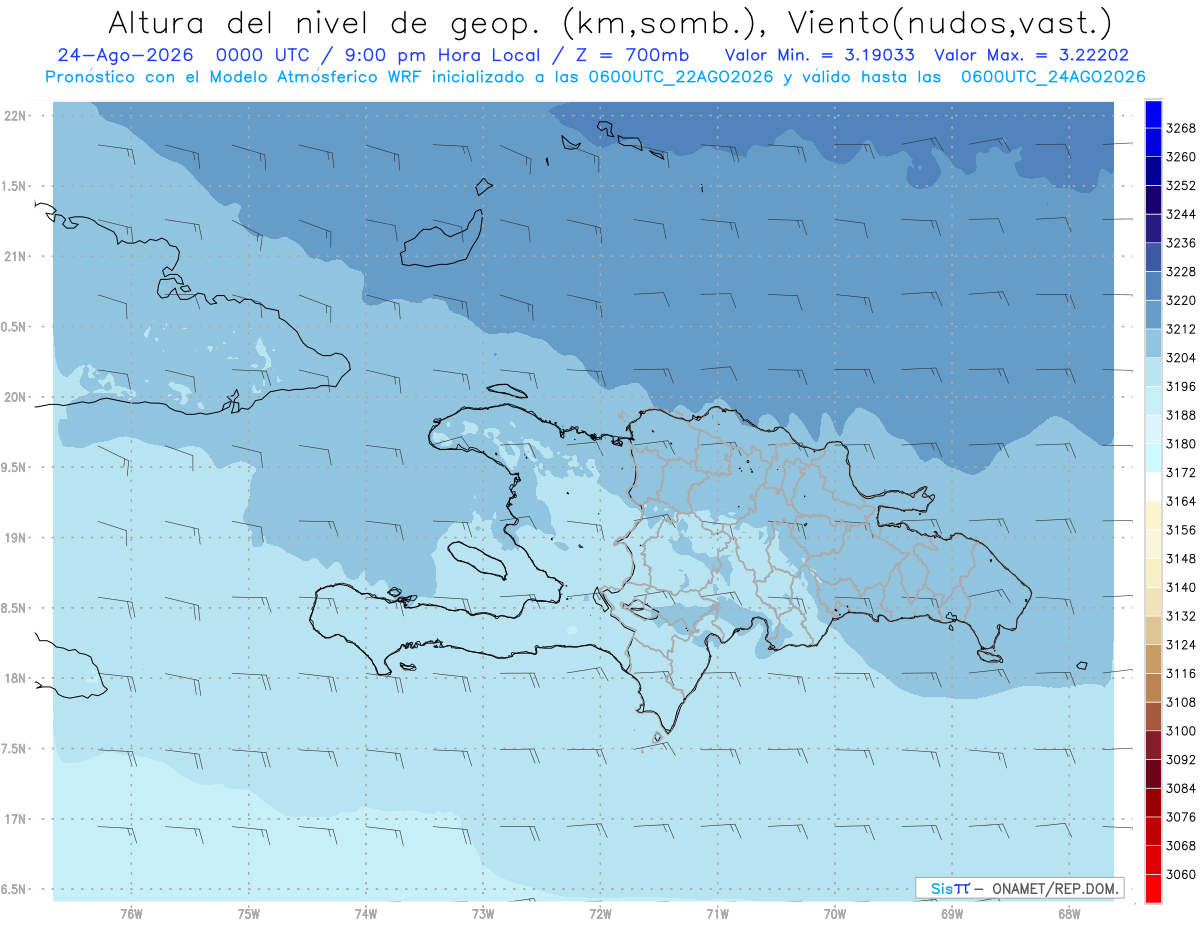This screenshot has width=1200, height=927.
Task: Click the "3148" colorbar label
Action: pyautogui.click(x=1181, y=558)
